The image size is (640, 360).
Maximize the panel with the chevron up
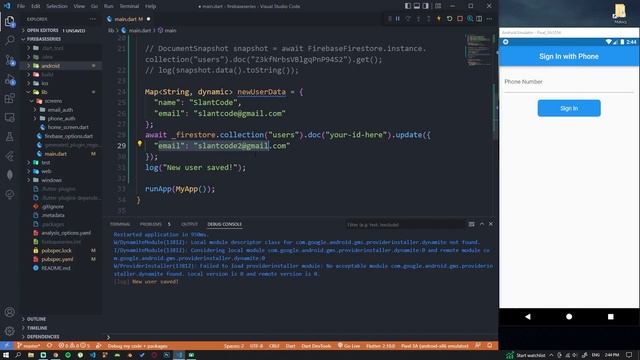pos(482,224)
